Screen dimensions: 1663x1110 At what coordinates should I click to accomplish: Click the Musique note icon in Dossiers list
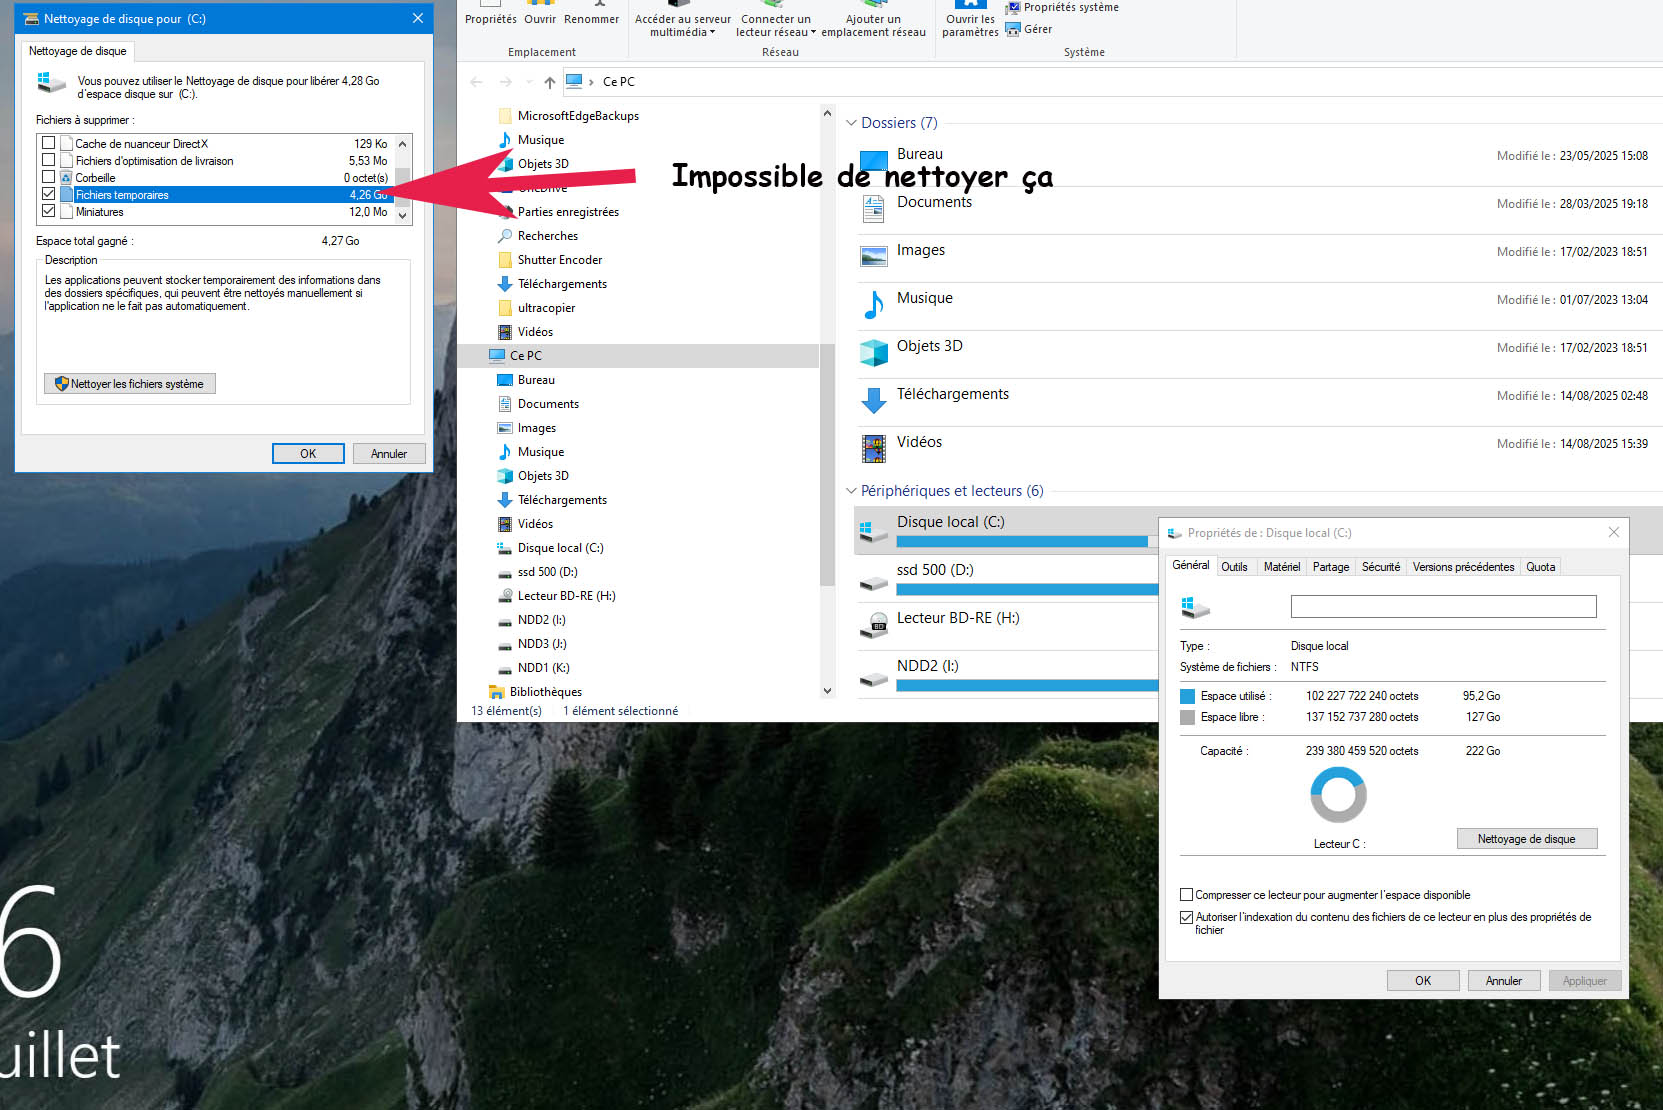pyautogui.click(x=874, y=305)
